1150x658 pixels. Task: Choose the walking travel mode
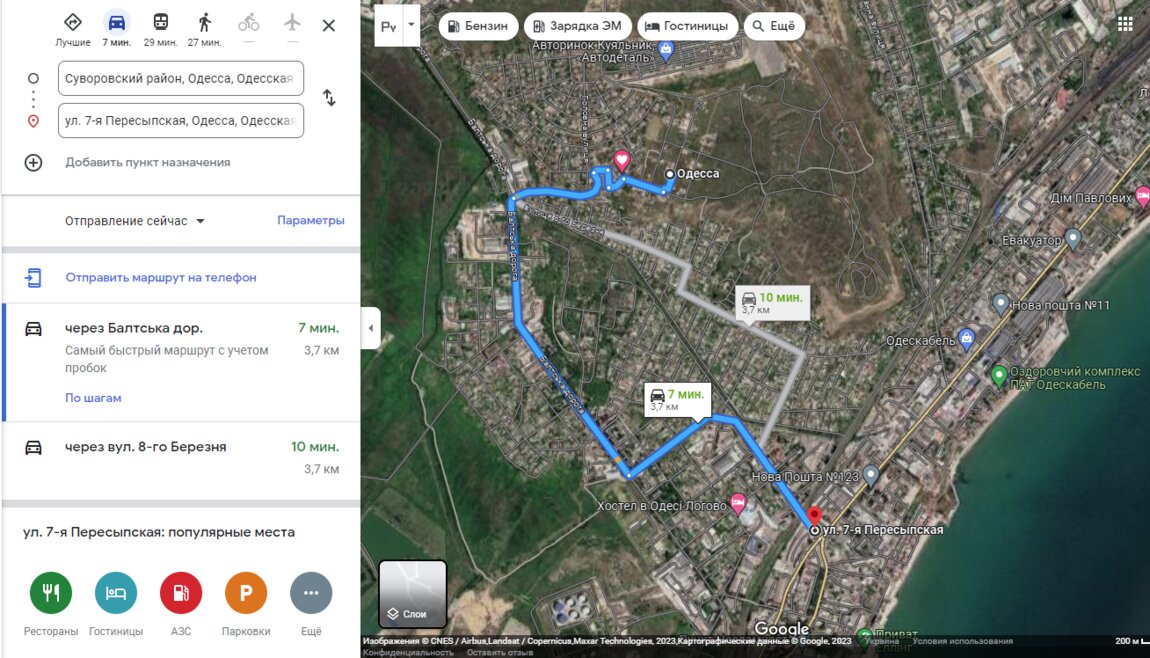205,23
